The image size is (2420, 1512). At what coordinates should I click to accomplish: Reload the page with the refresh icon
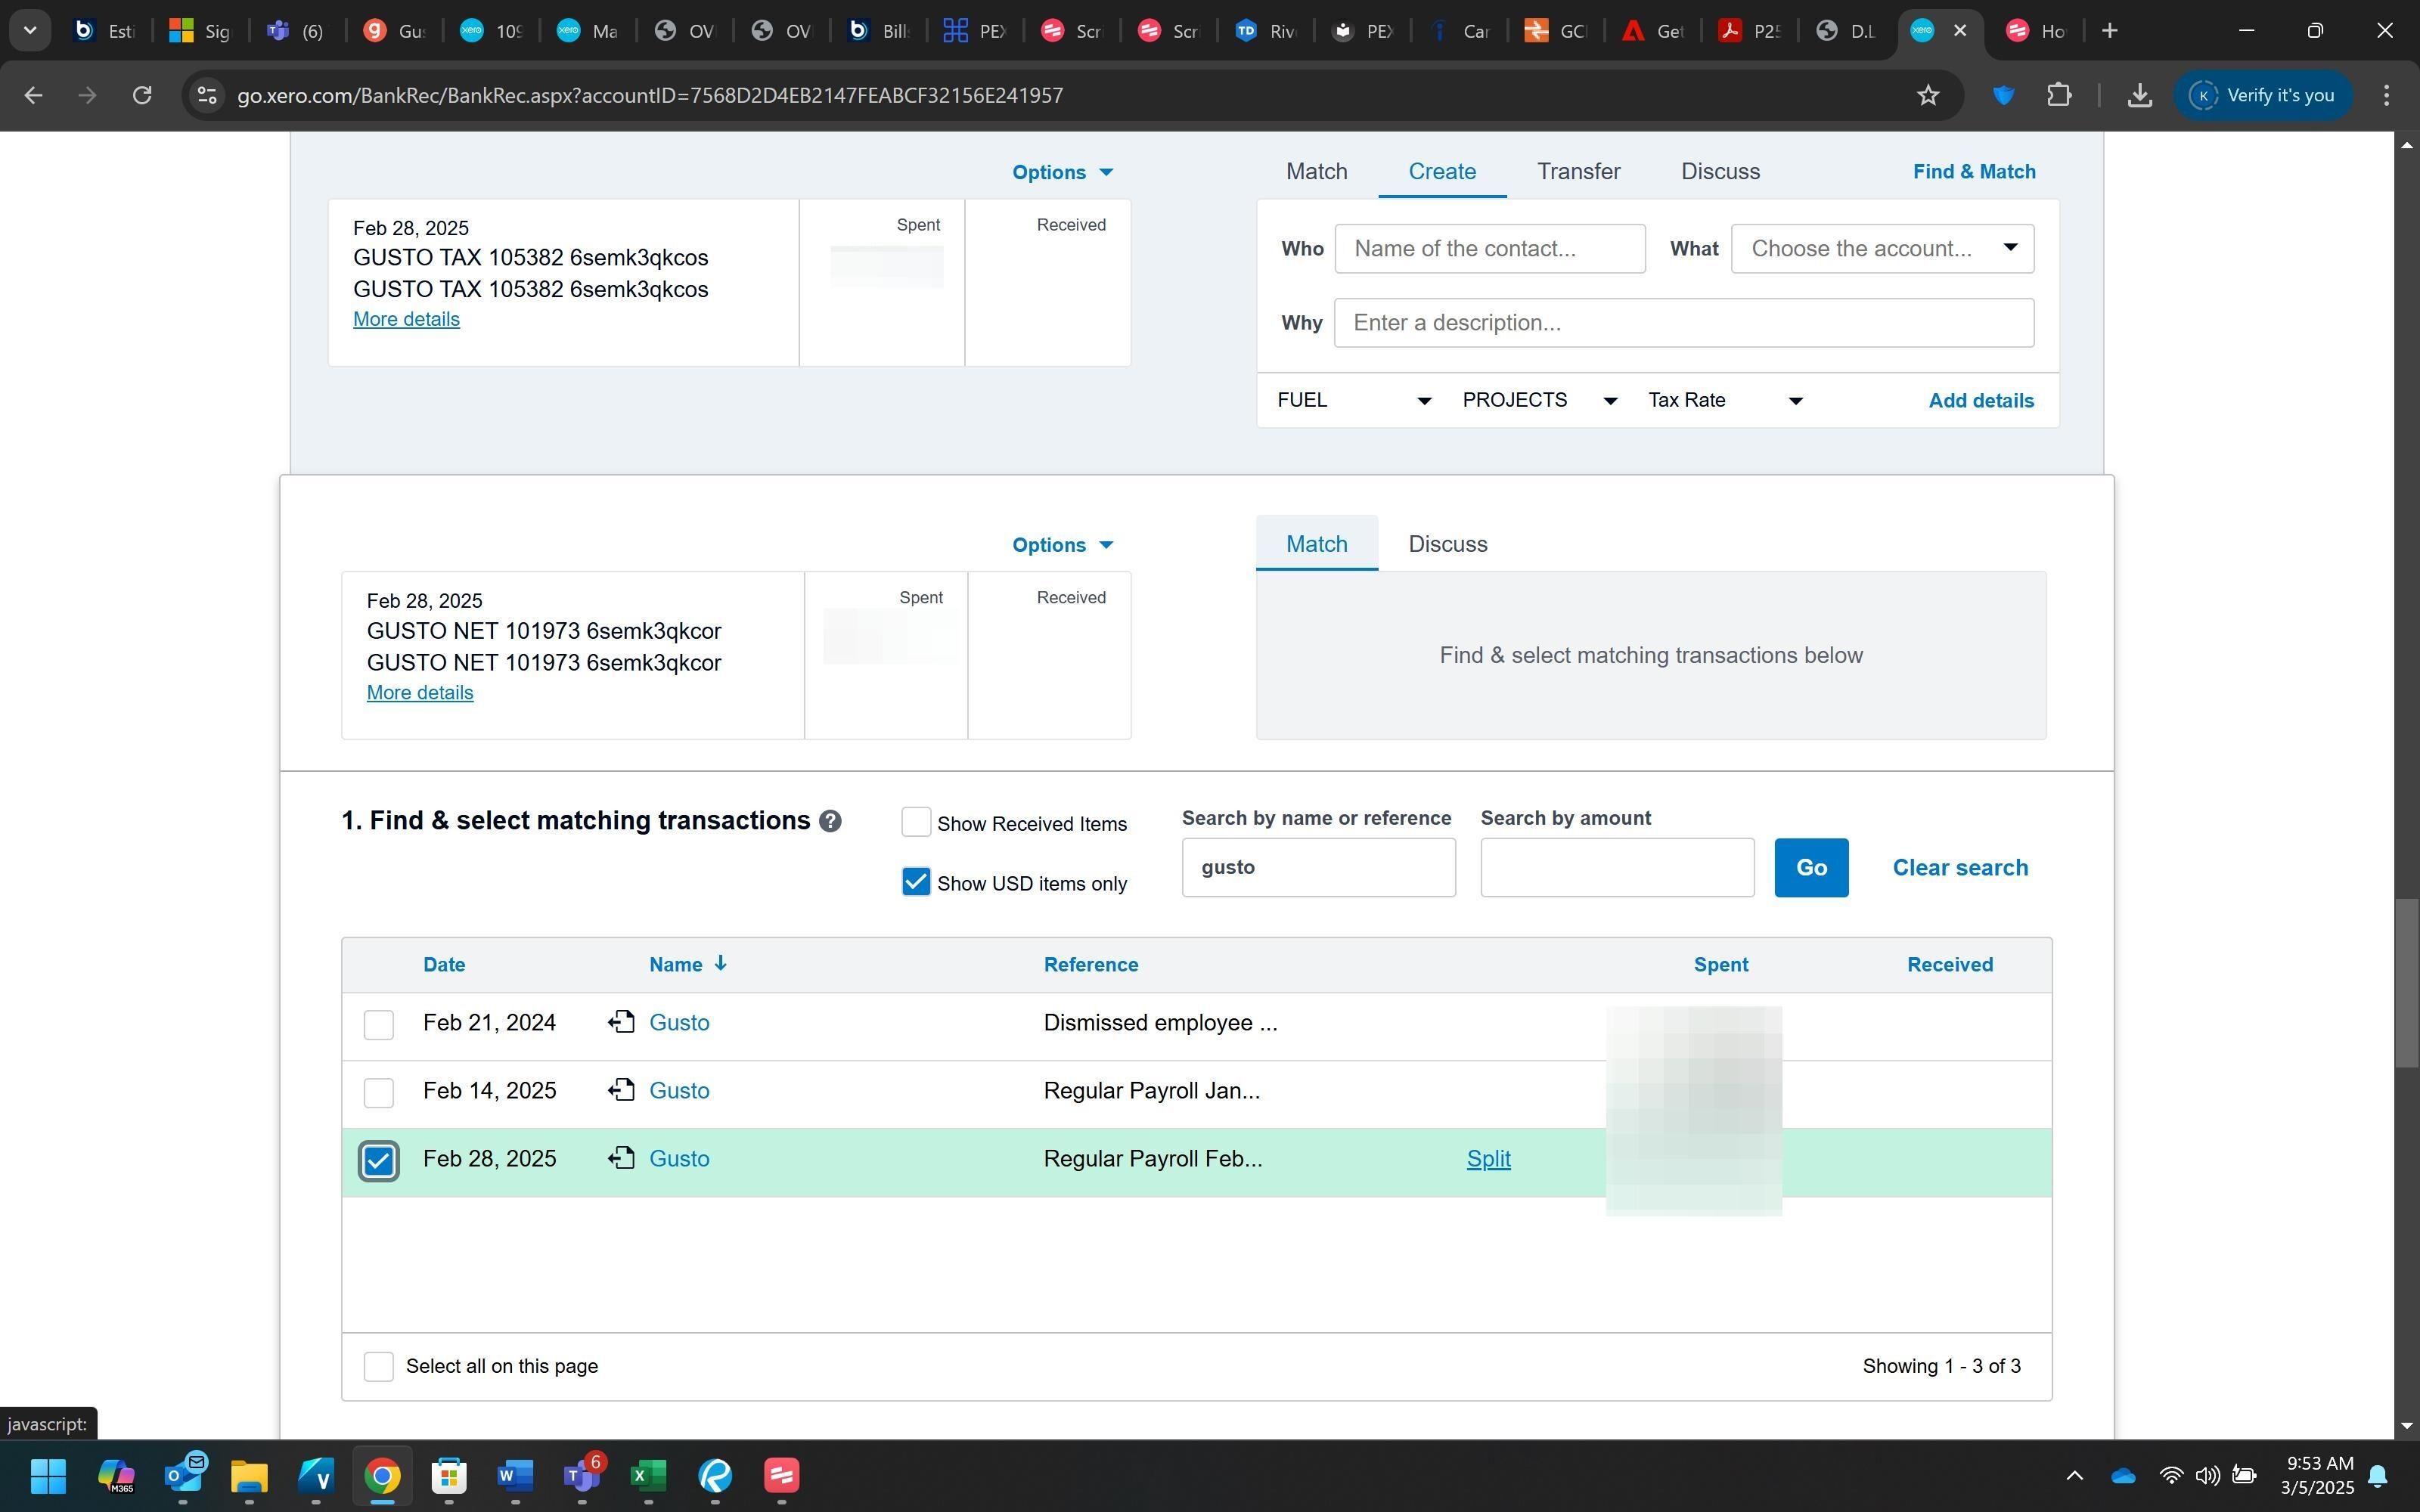point(142,95)
